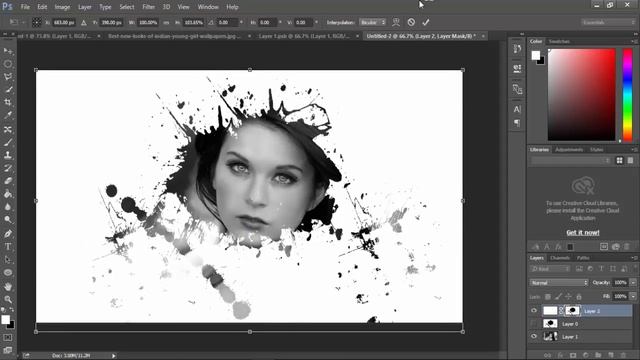The width and height of the screenshot is (640, 360).
Task: Open the Normal blend mode dropdown
Action: coord(559,282)
